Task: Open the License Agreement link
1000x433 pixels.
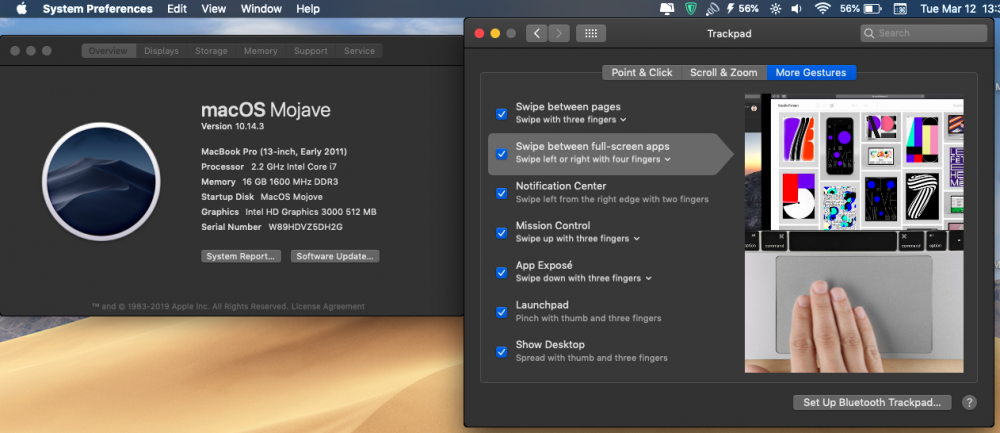Action: coord(328,307)
